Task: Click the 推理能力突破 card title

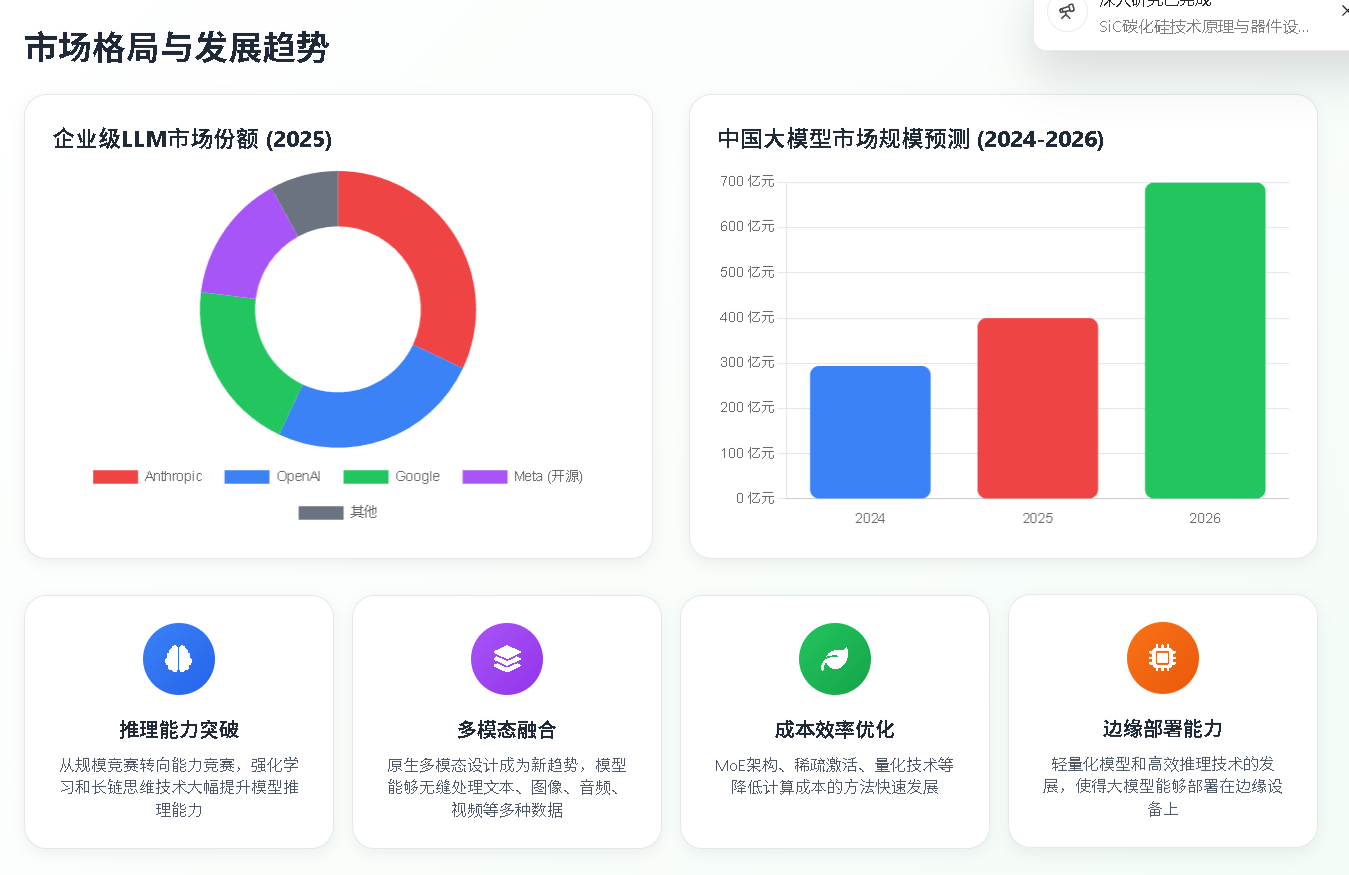Action: (179, 729)
